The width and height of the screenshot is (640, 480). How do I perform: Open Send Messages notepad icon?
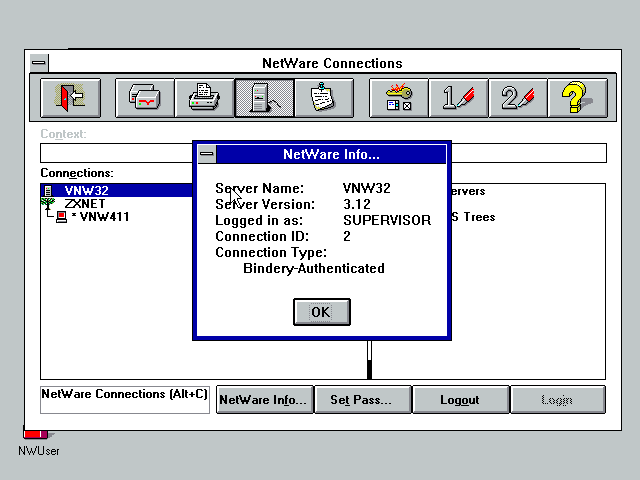(x=324, y=98)
